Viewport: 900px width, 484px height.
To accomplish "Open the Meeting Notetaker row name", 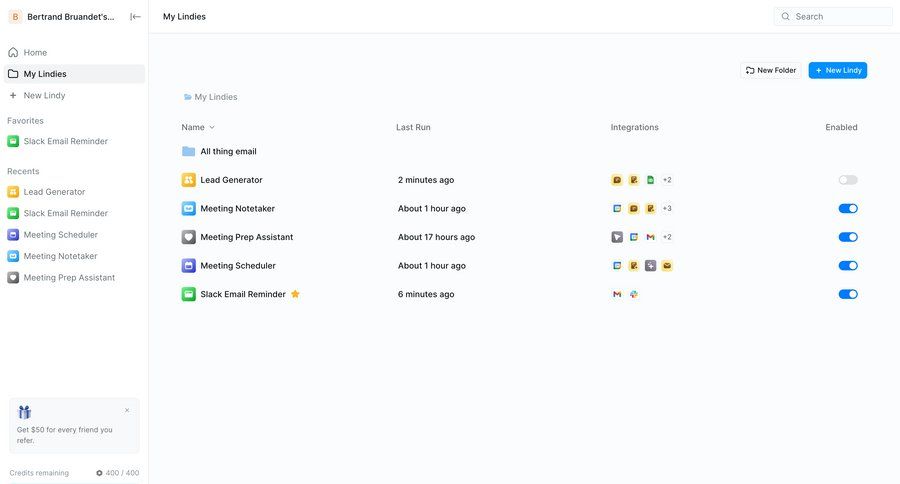I will pyautogui.click(x=238, y=208).
